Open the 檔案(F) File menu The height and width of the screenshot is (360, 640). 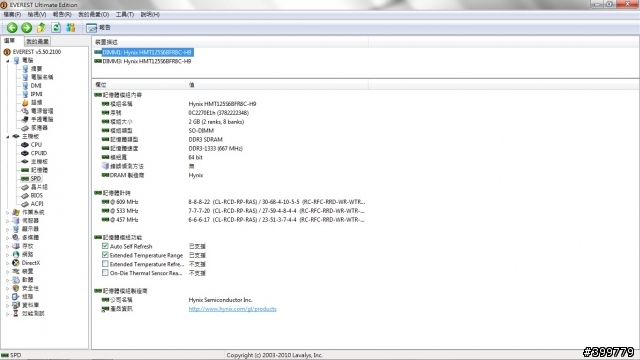tap(12, 14)
